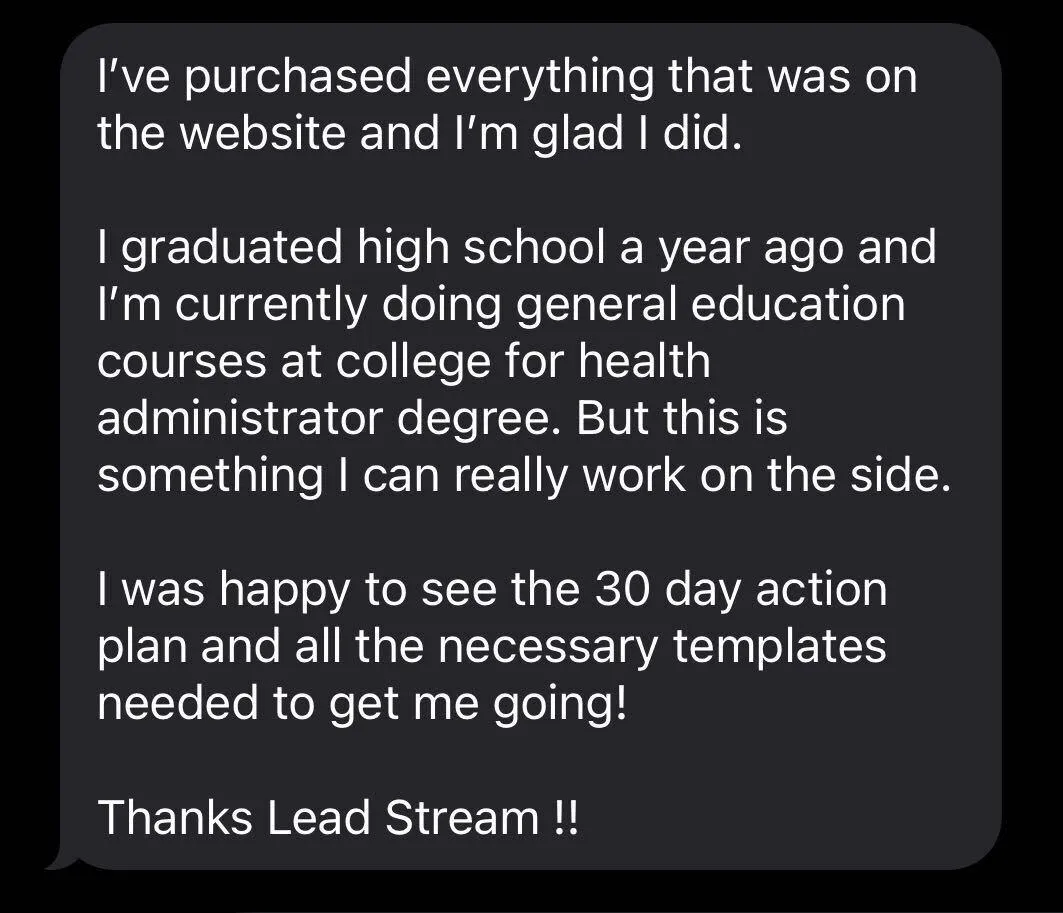Click the phrase "I was happy"

(224, 590)
